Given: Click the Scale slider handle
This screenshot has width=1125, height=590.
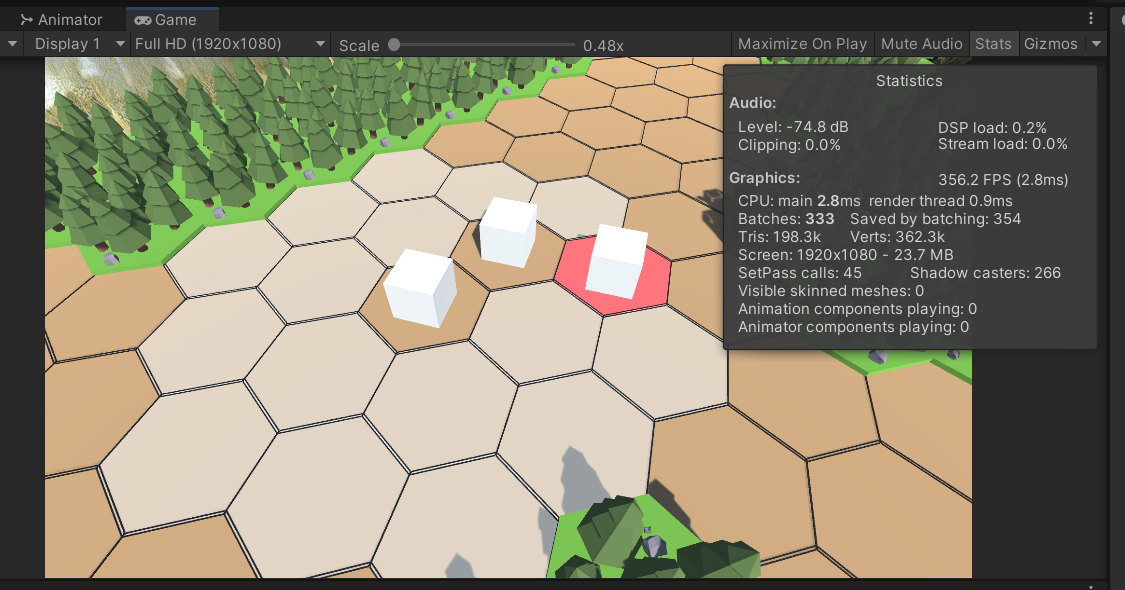Looking at the screenshot, I should click(x=394, y=45).
